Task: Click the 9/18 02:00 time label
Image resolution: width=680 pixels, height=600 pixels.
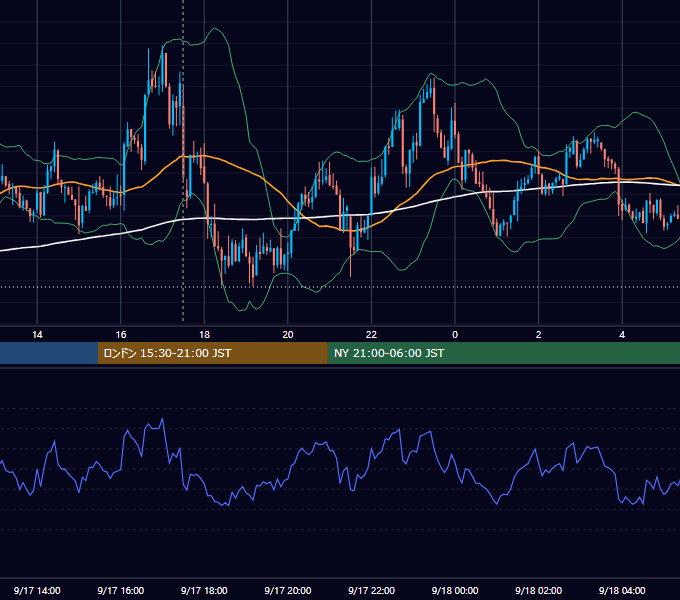Action: 538,590
